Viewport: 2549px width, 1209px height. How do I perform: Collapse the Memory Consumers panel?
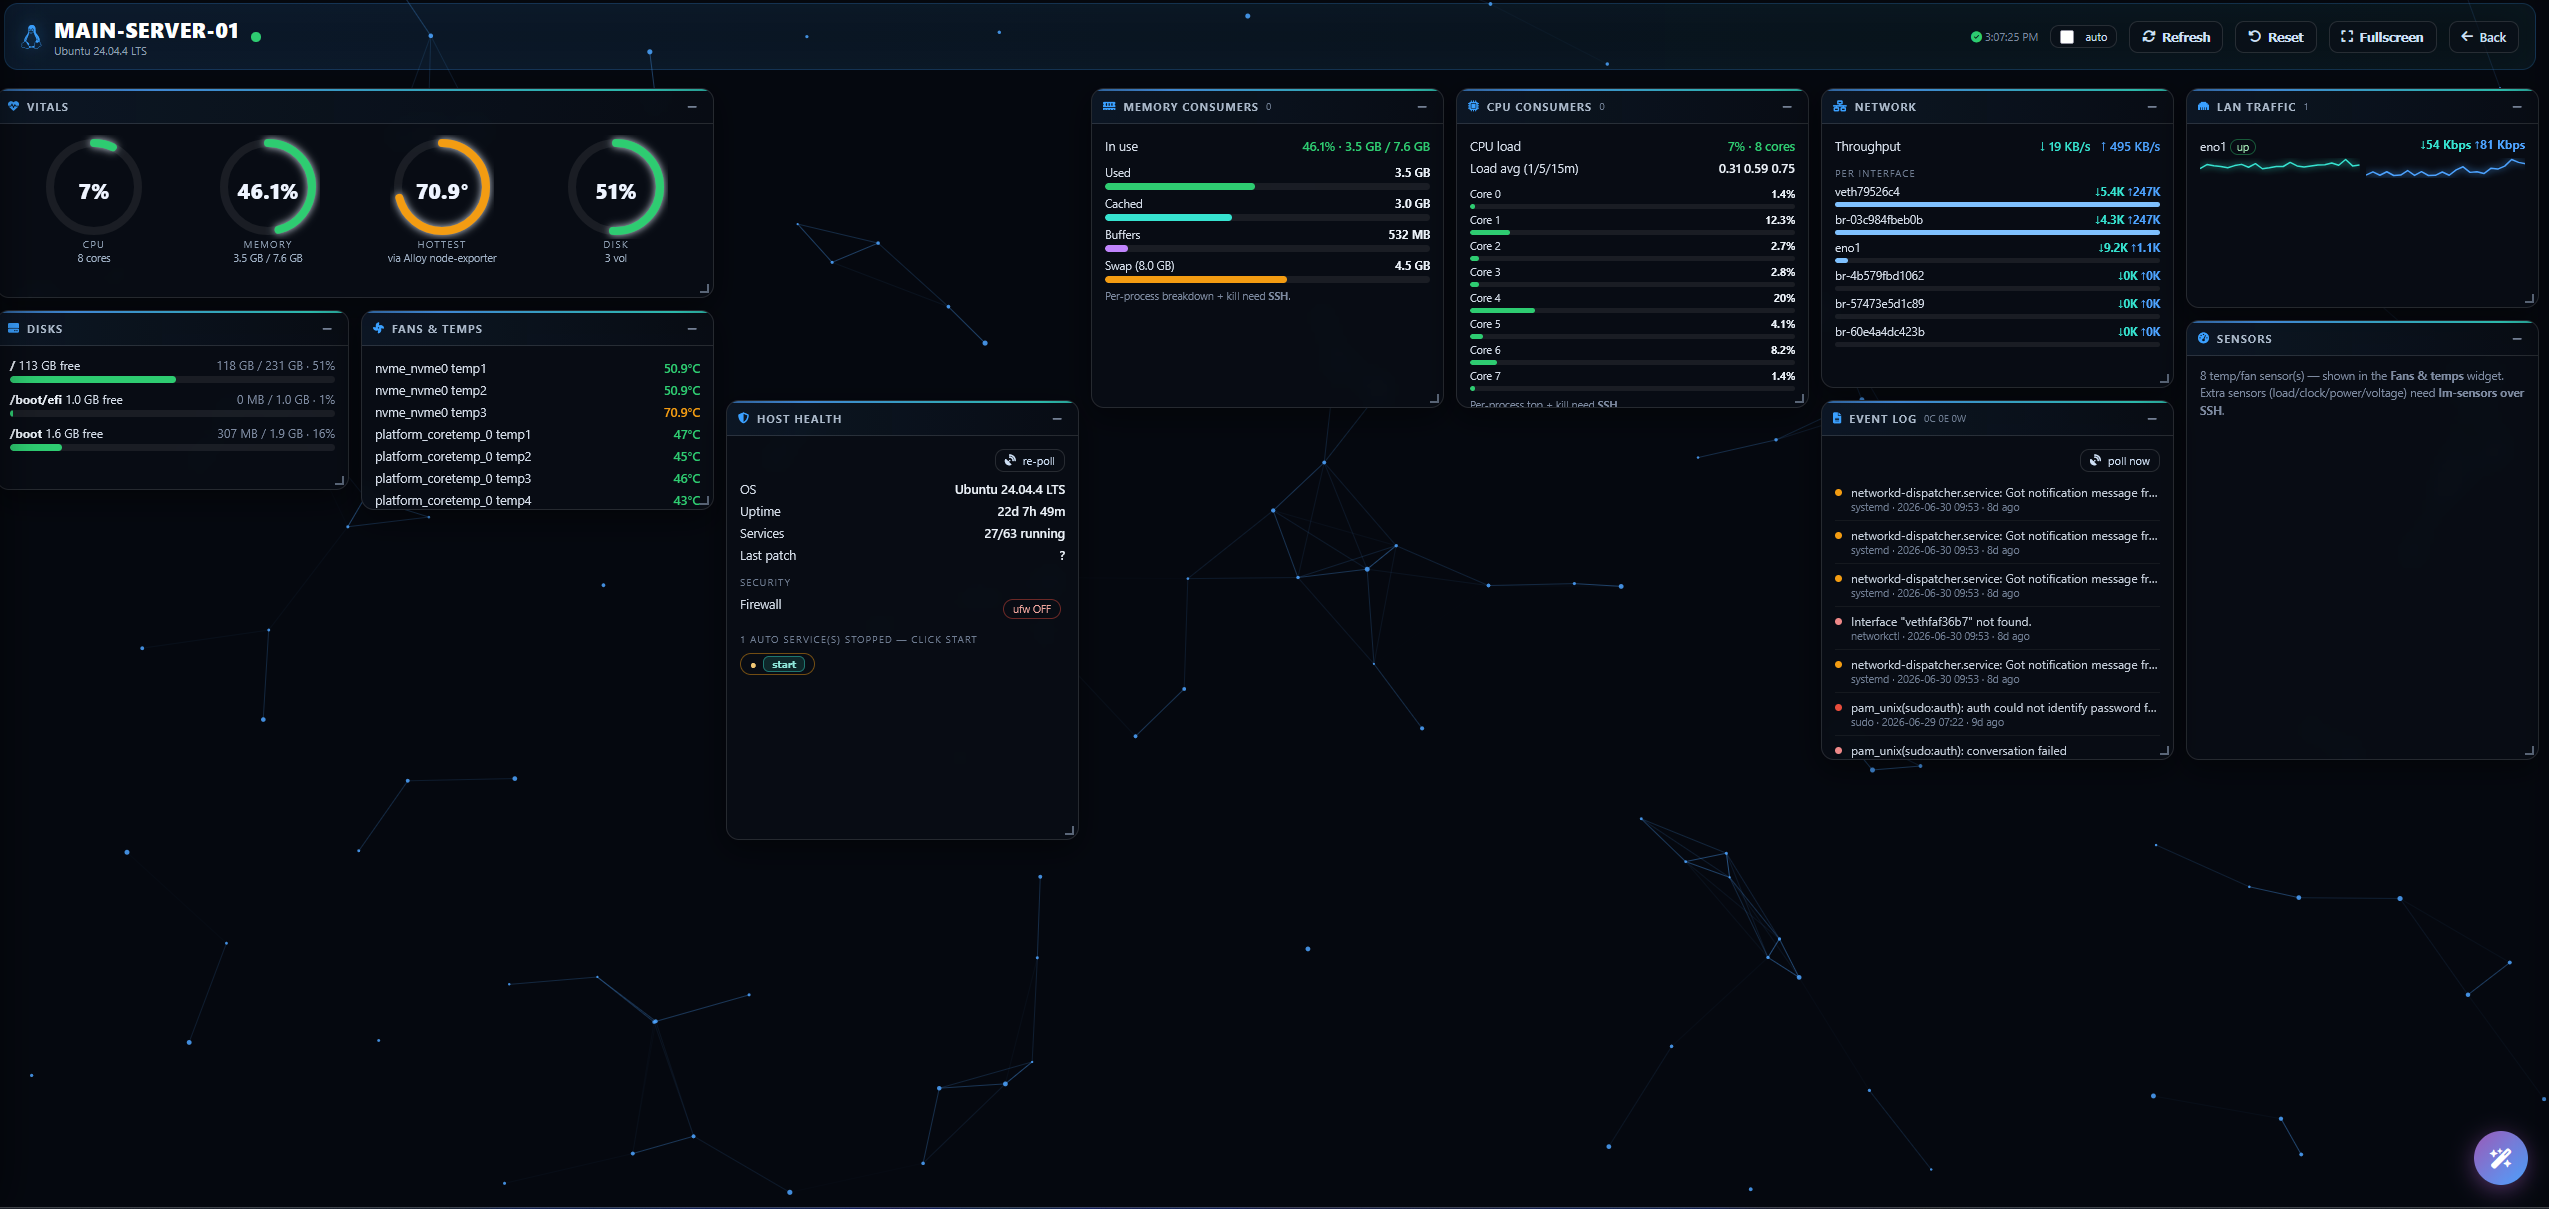(1422, 107)
